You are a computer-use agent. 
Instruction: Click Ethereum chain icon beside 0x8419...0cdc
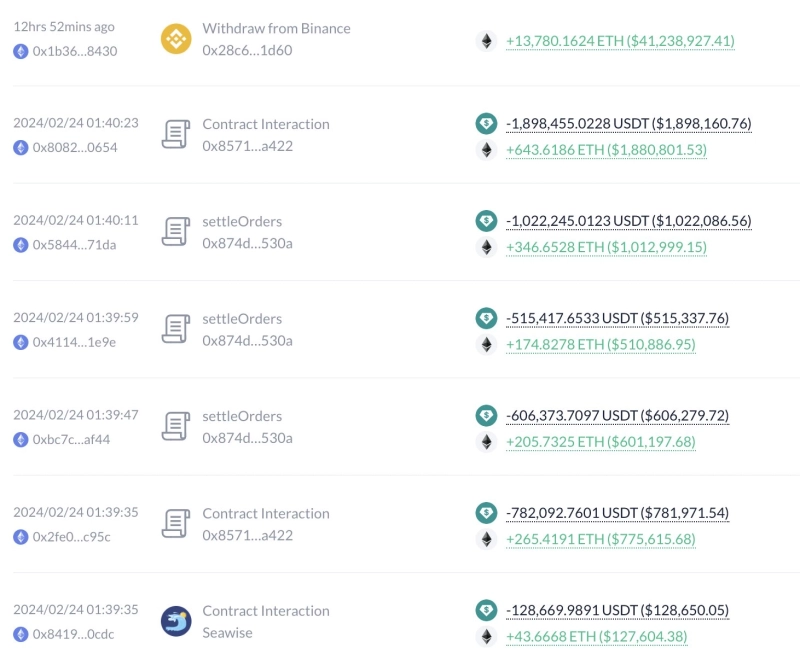(20, 634)
